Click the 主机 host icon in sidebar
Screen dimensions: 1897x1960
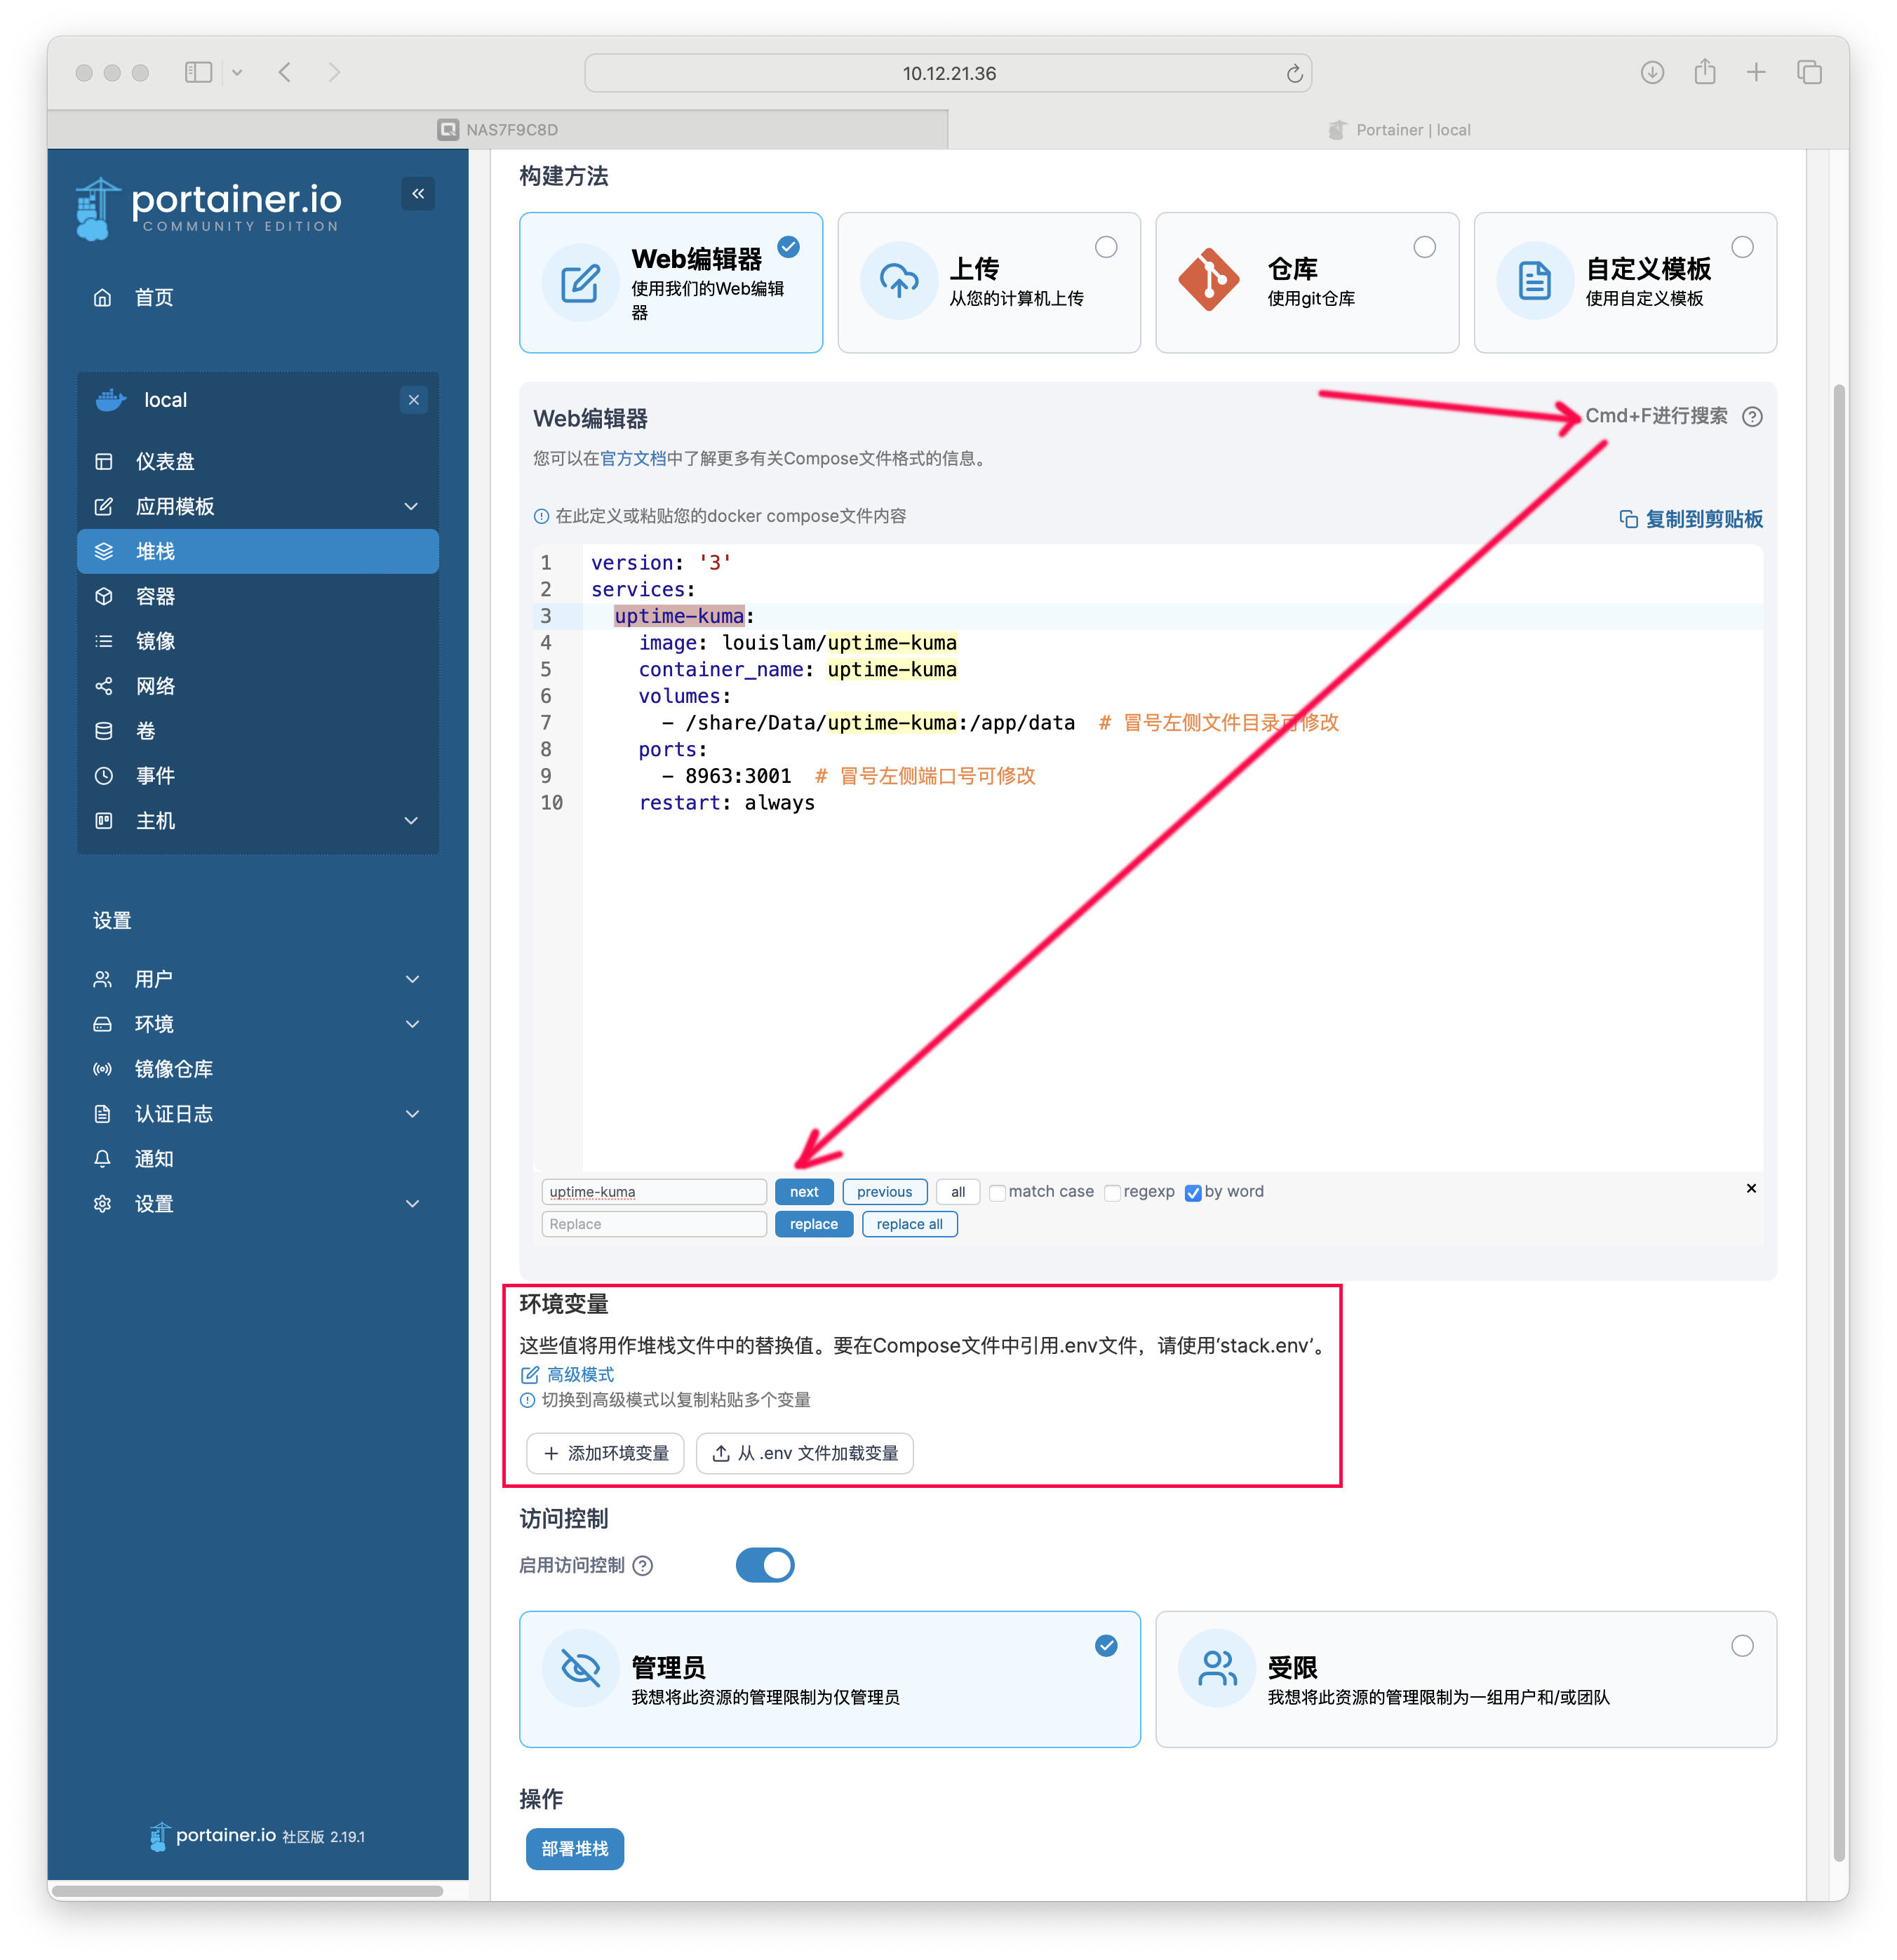coord(103,821)
